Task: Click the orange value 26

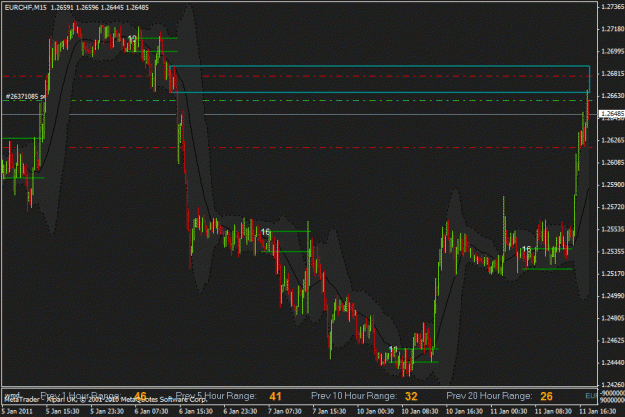Action: point(546,396)
